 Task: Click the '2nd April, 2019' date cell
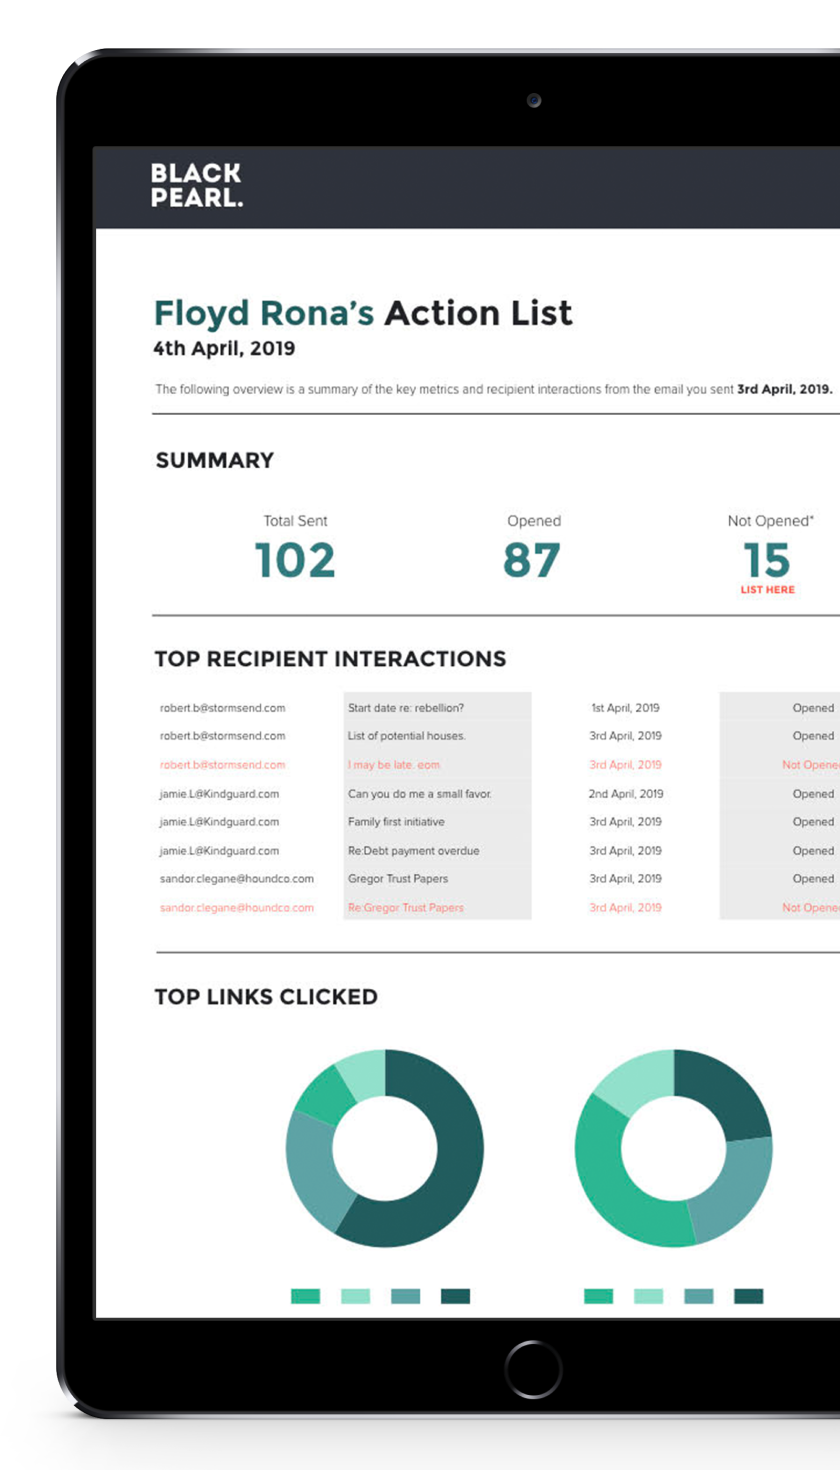point(625,794)
